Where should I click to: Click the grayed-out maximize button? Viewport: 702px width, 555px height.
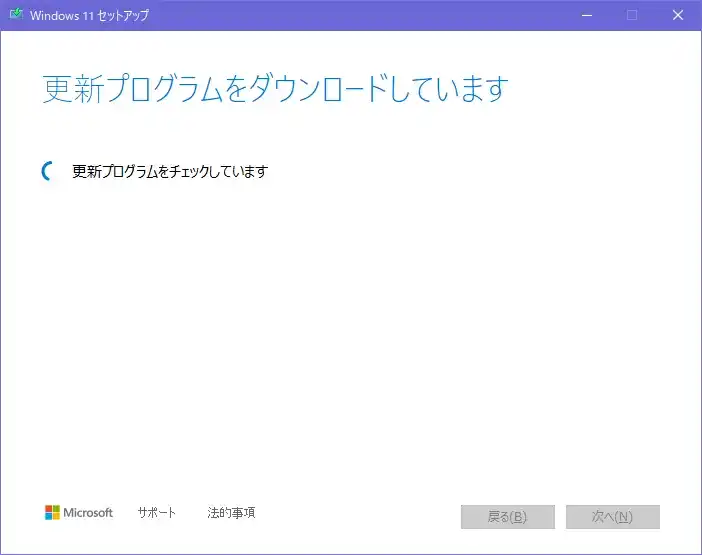(x=631, y=15)
